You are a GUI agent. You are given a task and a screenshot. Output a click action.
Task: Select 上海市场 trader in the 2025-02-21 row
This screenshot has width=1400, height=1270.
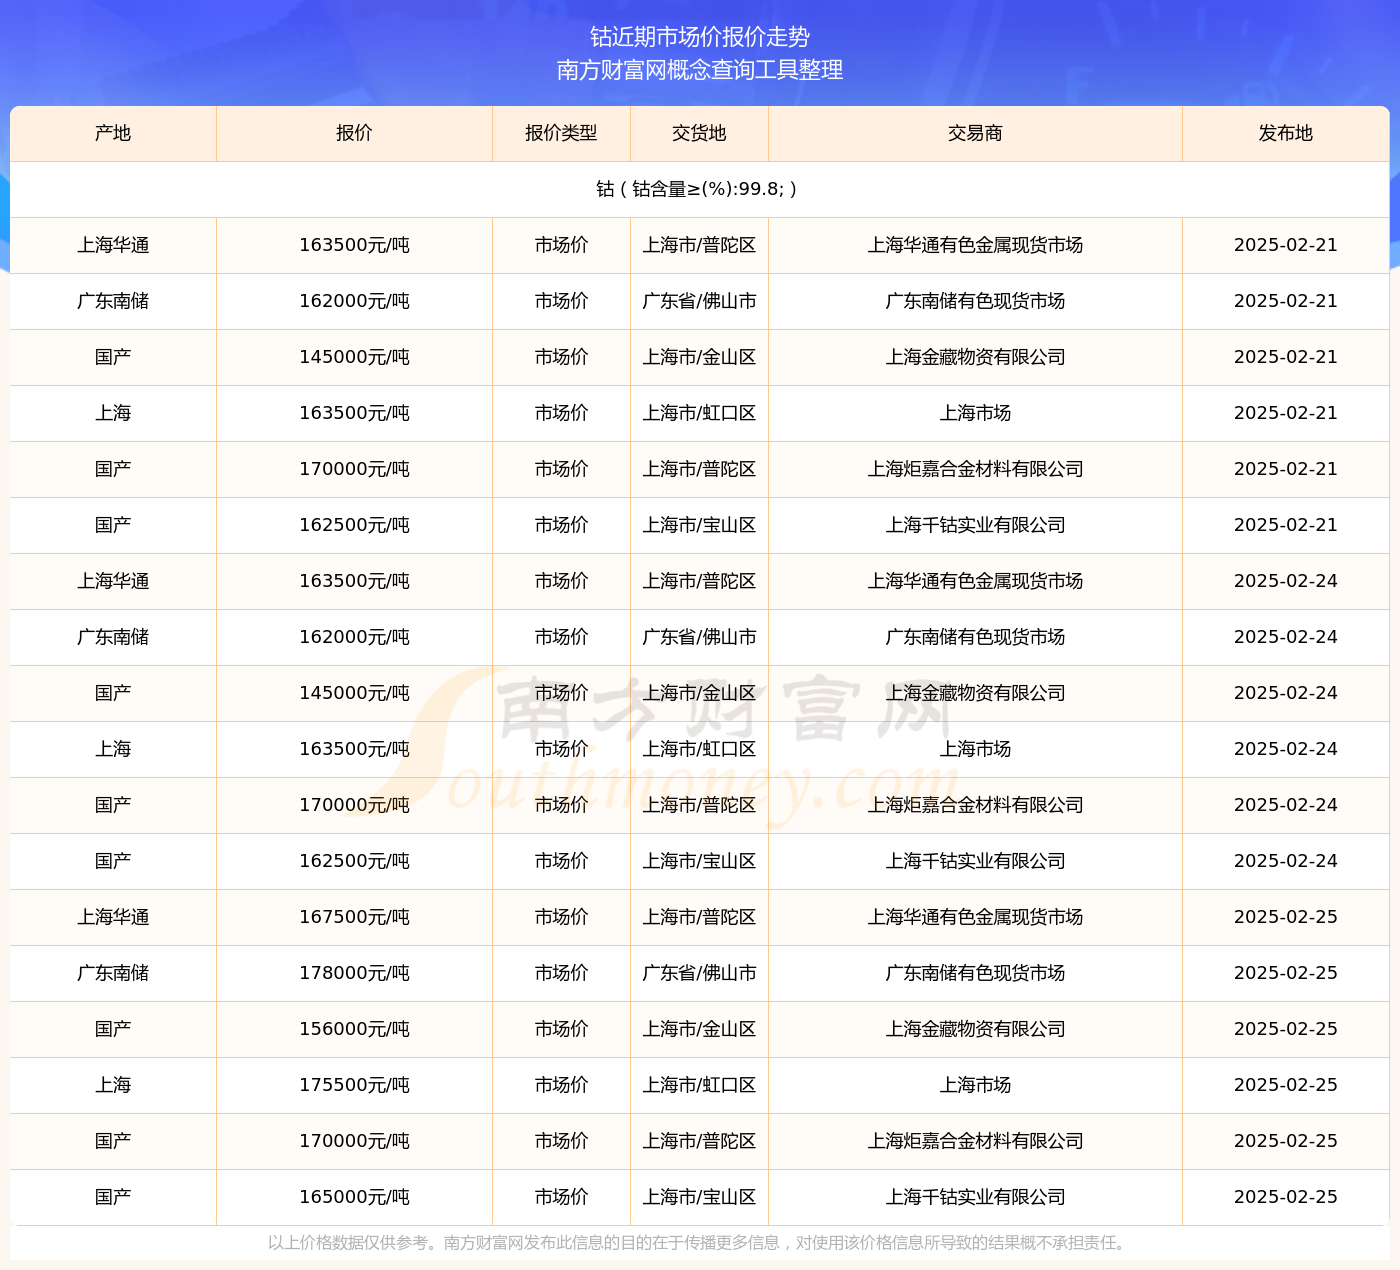975,413
